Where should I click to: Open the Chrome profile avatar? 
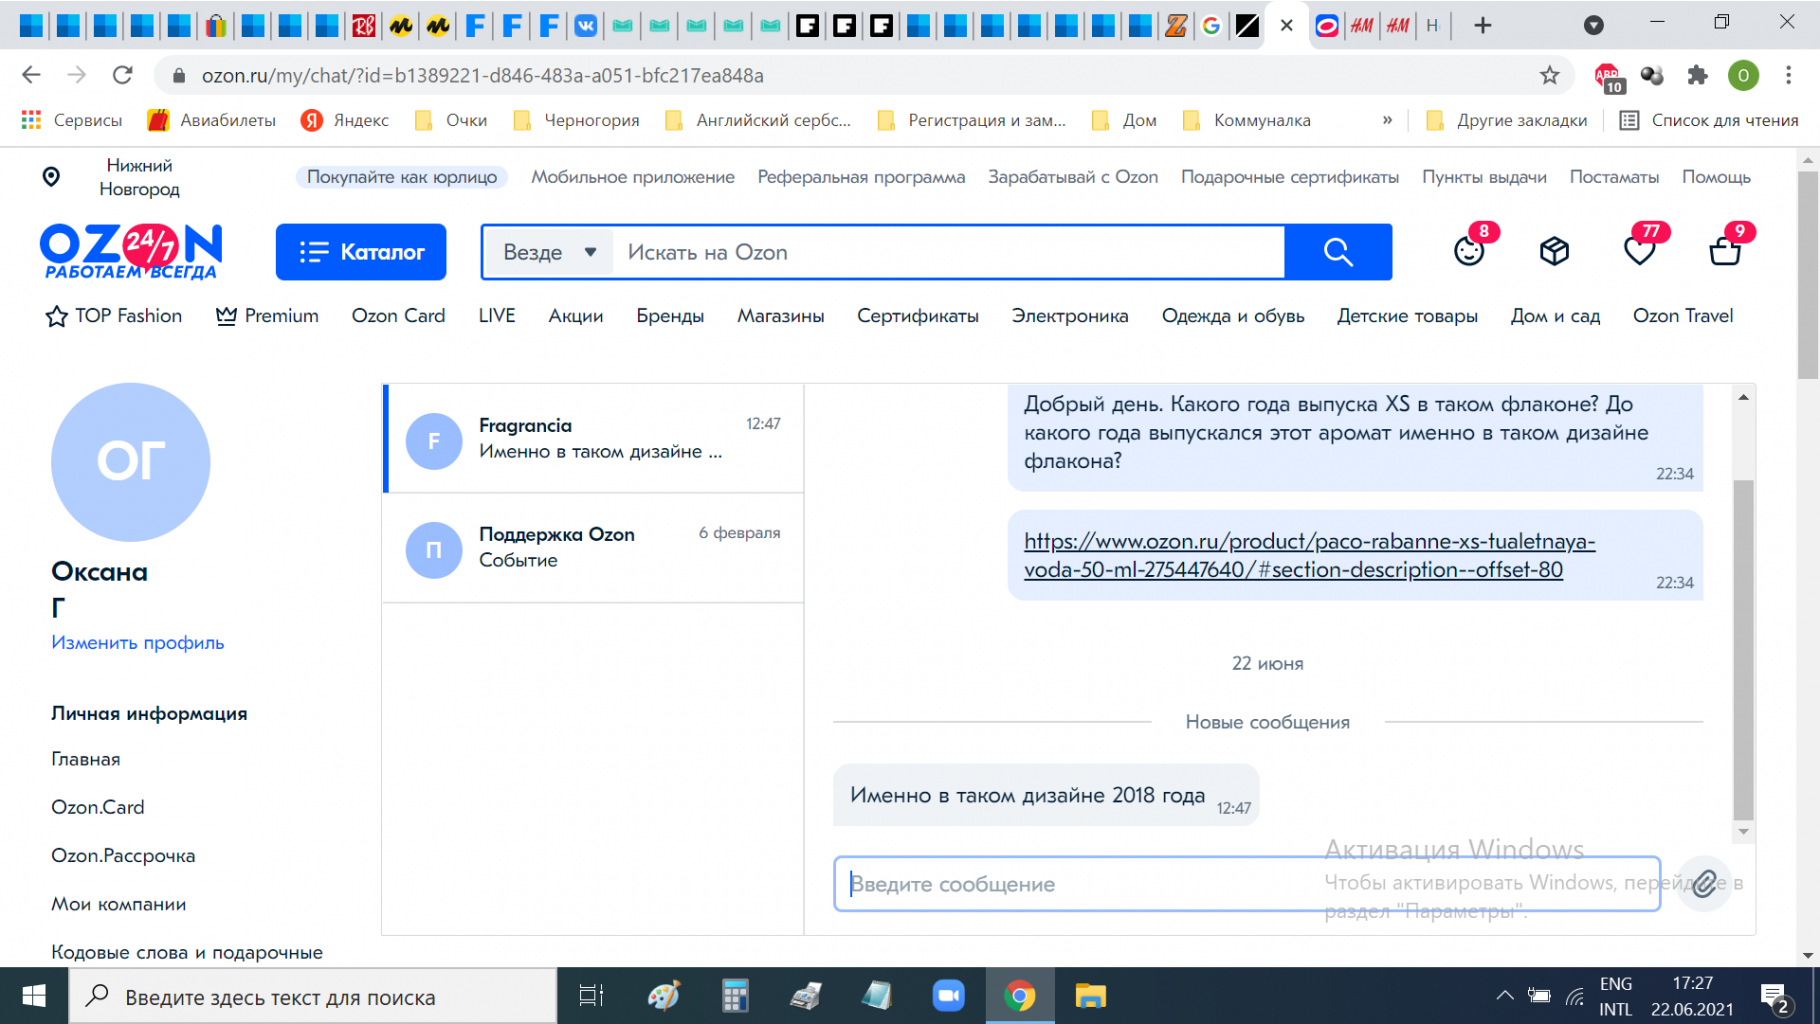pos(1743,75)
